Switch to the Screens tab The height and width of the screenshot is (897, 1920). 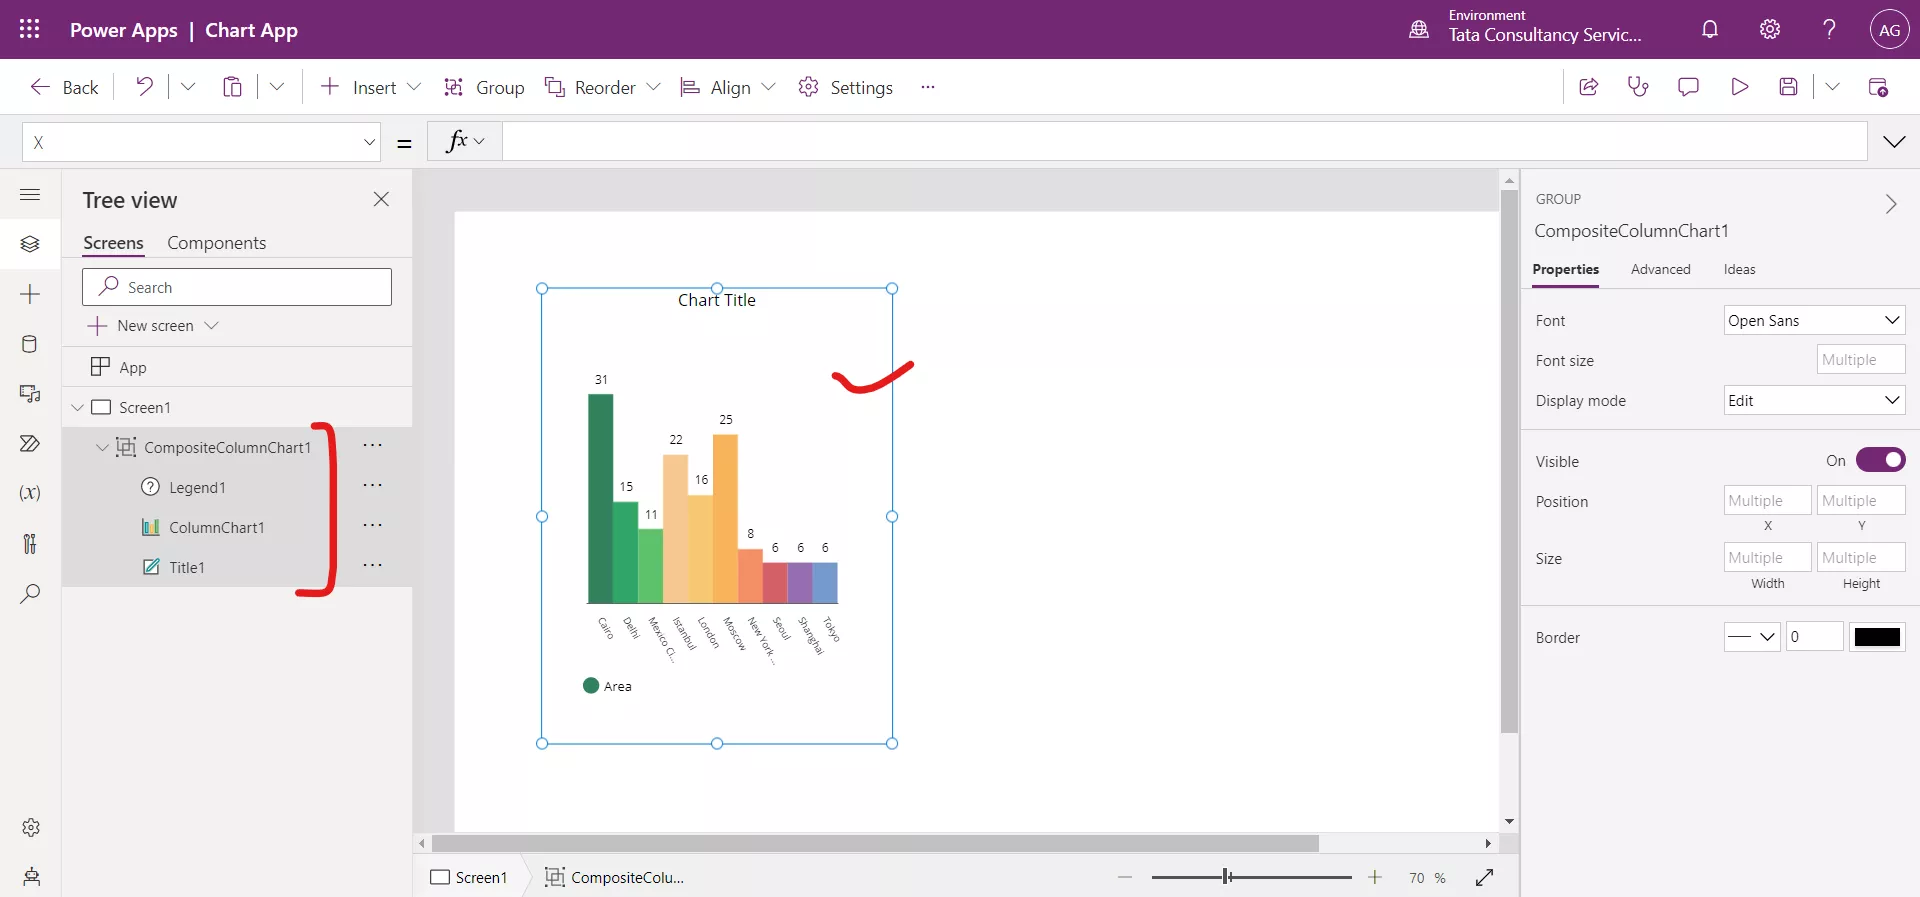[x=113, y=243]
